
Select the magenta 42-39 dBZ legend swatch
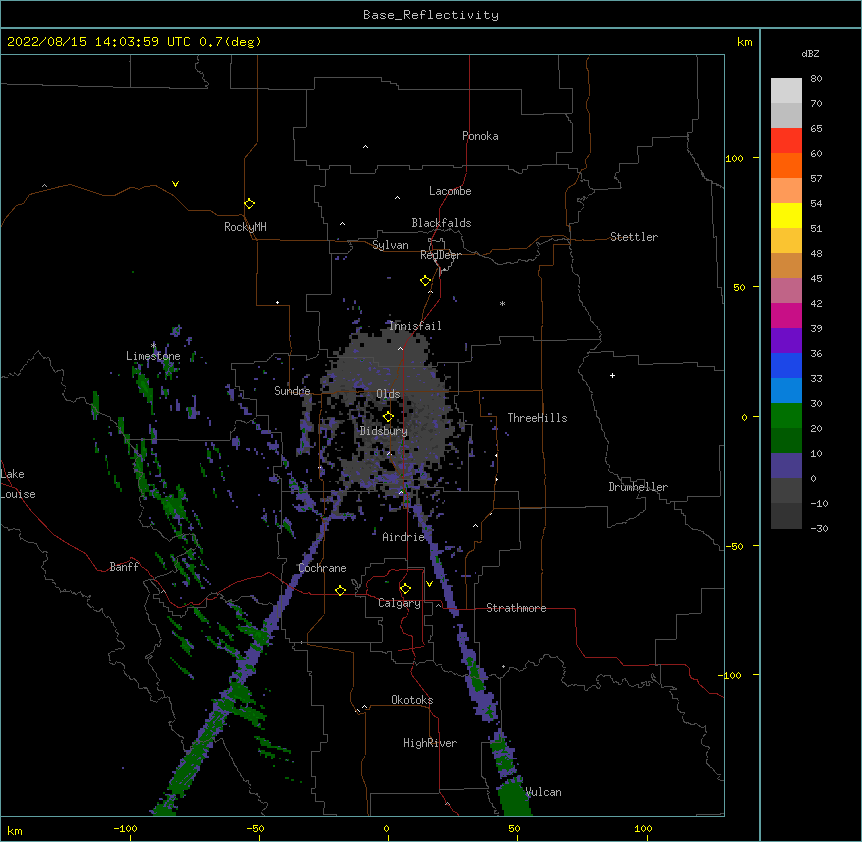point(786,316)
